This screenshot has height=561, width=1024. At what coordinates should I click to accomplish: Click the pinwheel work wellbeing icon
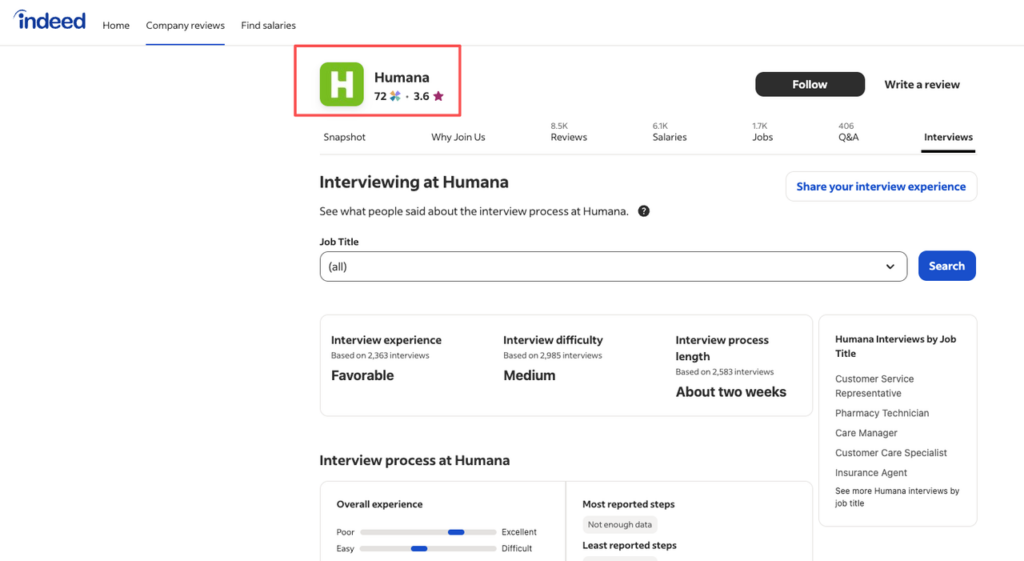pos(395,96)
